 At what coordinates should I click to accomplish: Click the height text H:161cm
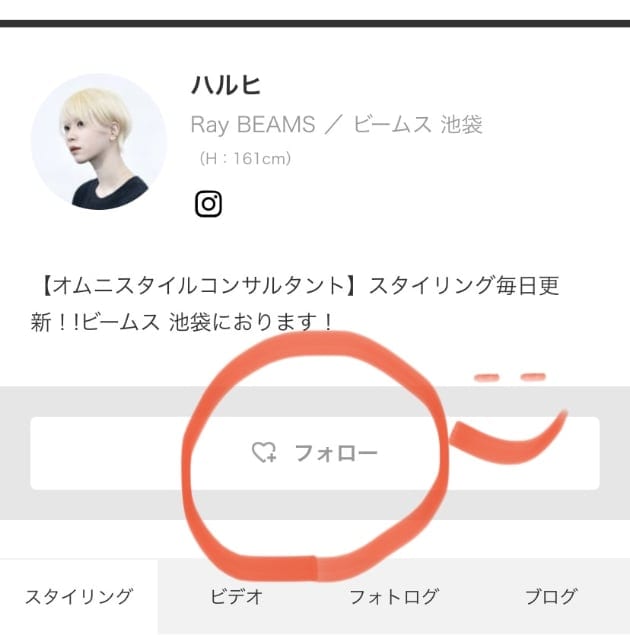[245, 158]
